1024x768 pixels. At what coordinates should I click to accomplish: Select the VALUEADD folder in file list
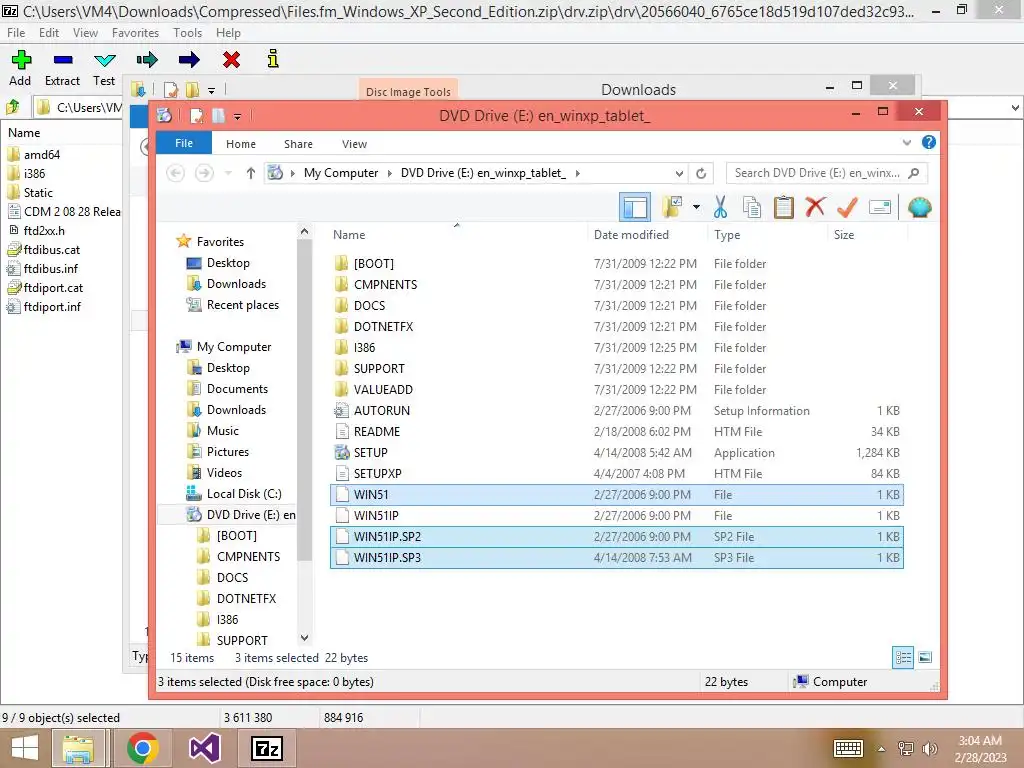(x=616, y=389)
